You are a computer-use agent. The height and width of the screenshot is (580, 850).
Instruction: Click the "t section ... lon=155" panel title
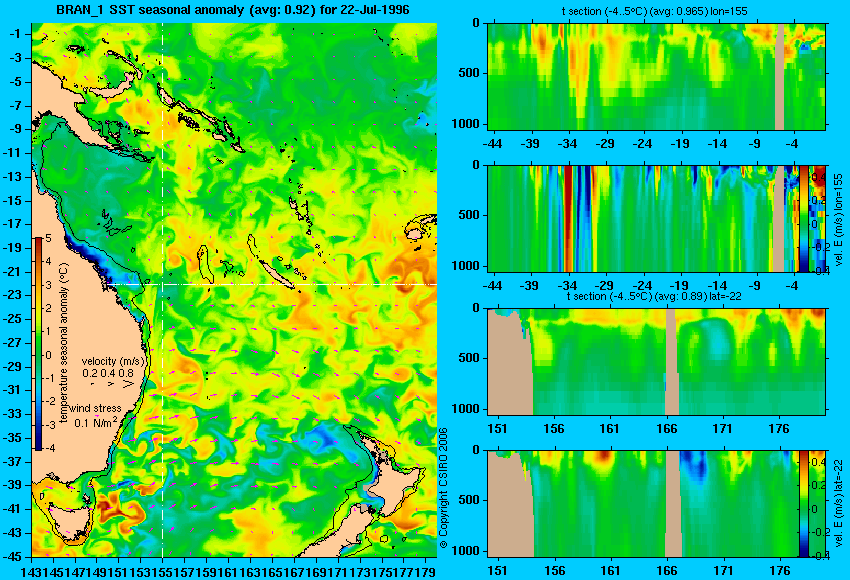tap(656, 11)
